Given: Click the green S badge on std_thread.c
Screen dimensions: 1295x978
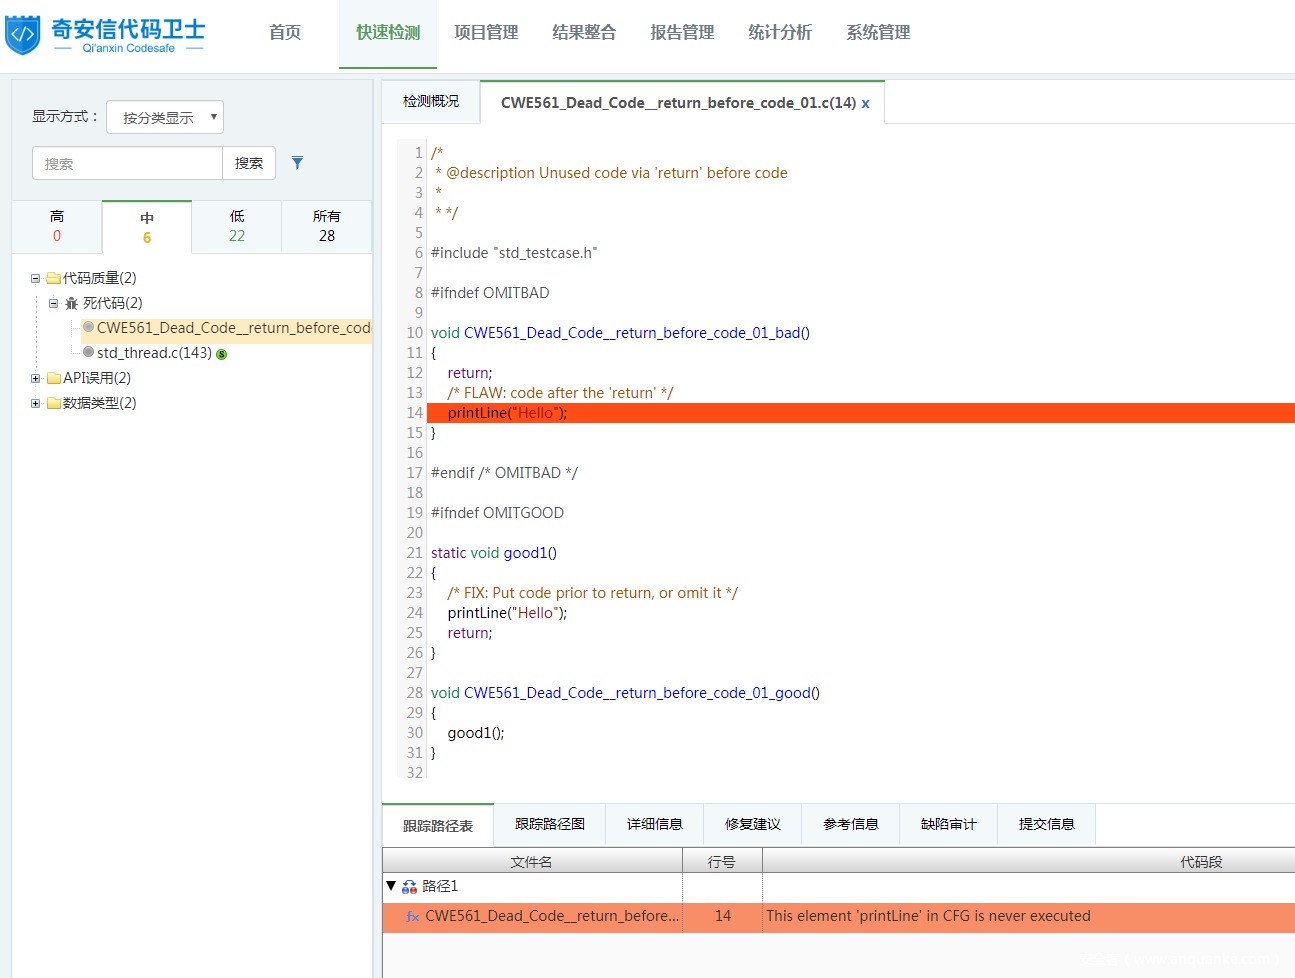Looking at the screenshot, I should [221, 354].
